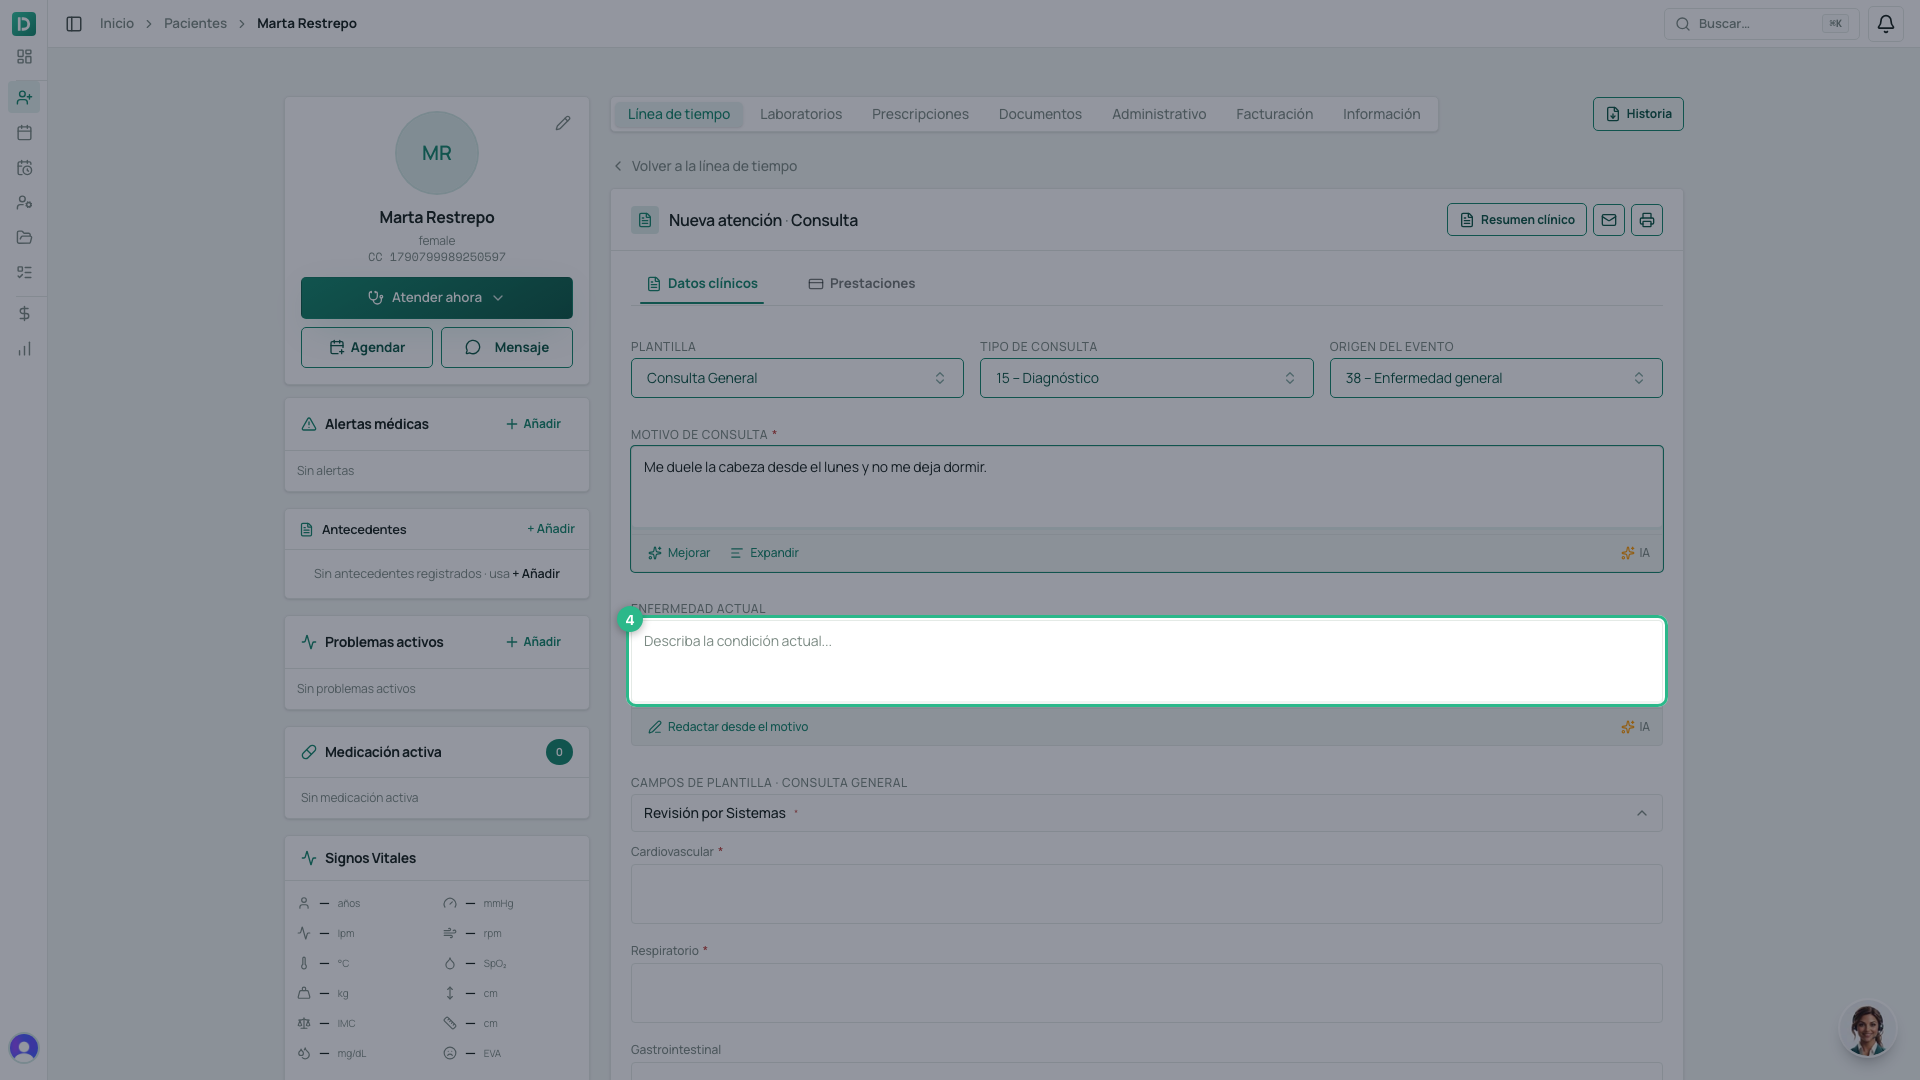Screen dimensions: 1920x1080
Task: Open the billing dollar icon in sidebar
Action: tap(24, 314)
